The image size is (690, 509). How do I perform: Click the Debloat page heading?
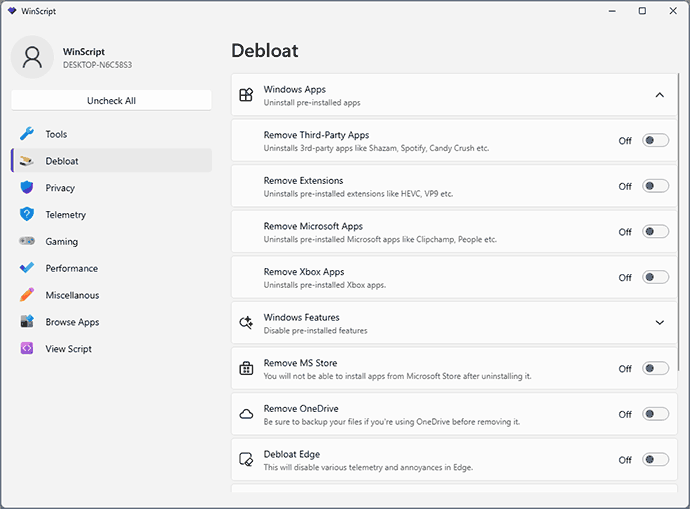[264, 51]
